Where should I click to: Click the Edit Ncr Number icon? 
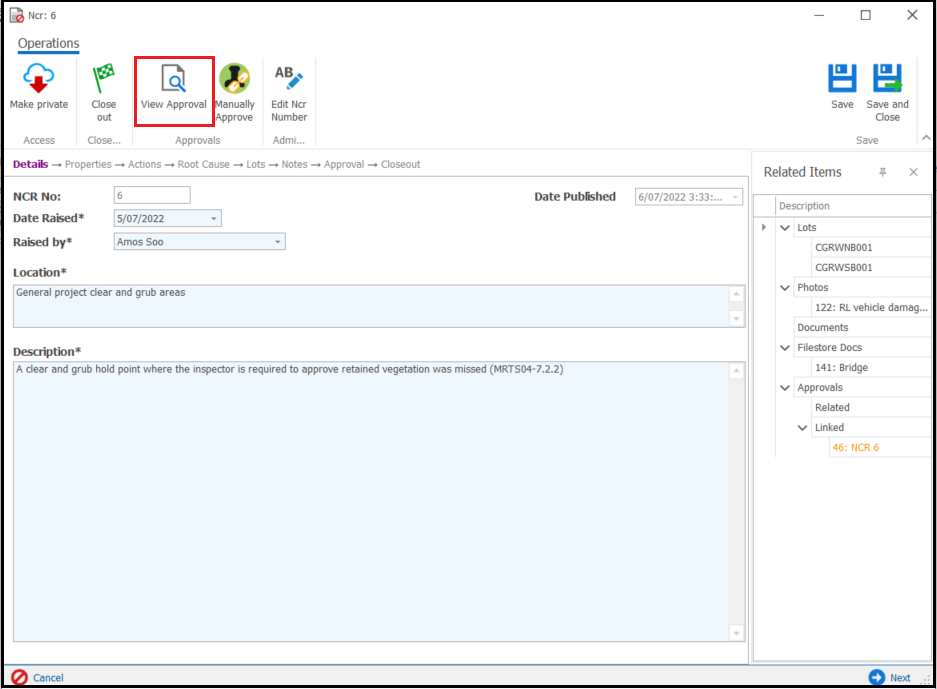pos(288,79)
